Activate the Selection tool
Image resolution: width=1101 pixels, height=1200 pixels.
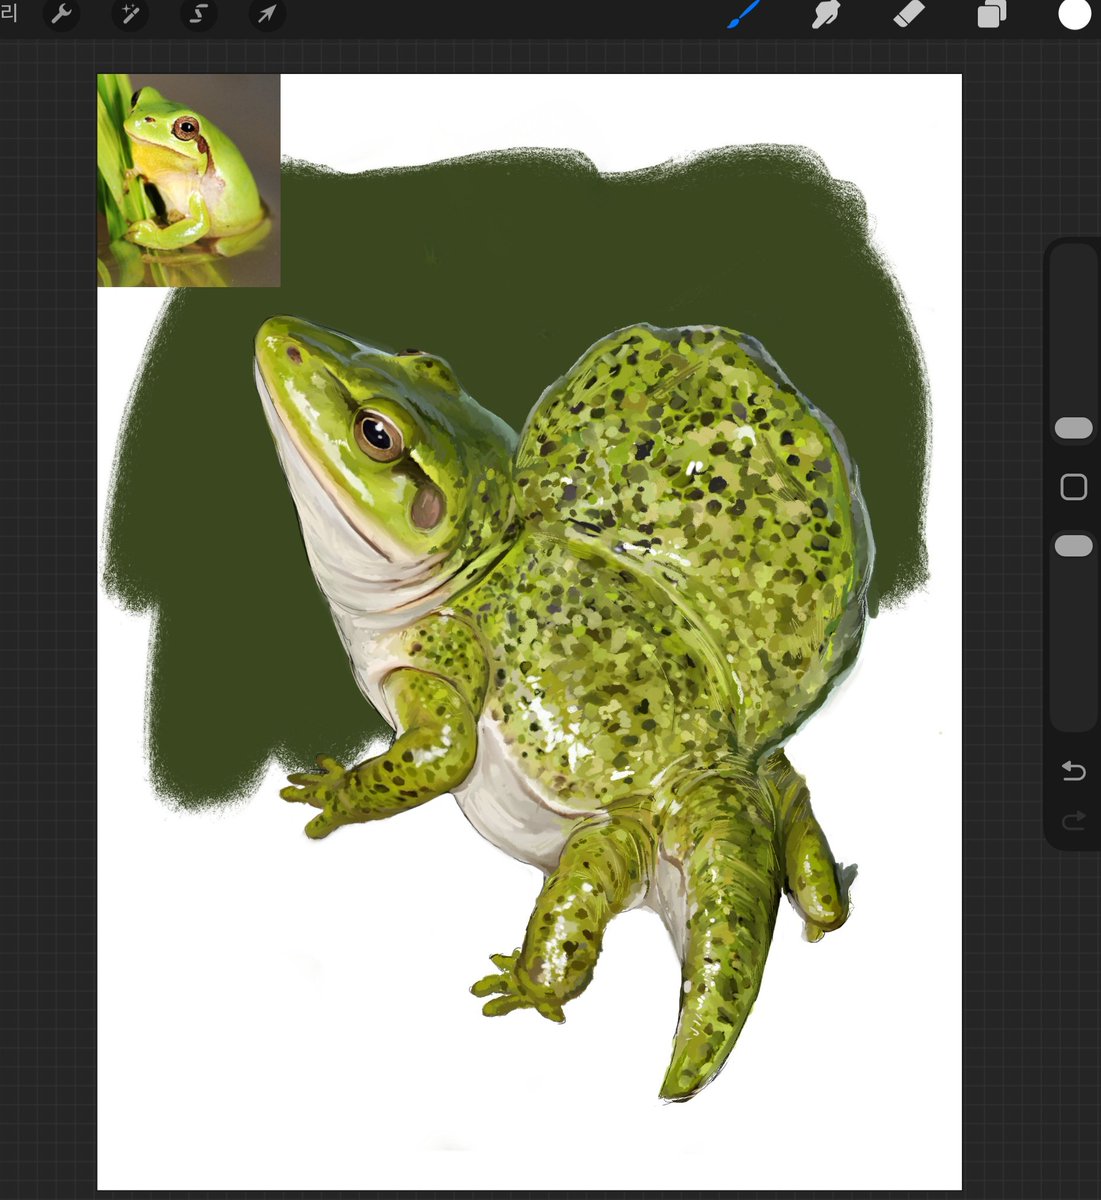[198, 14]
